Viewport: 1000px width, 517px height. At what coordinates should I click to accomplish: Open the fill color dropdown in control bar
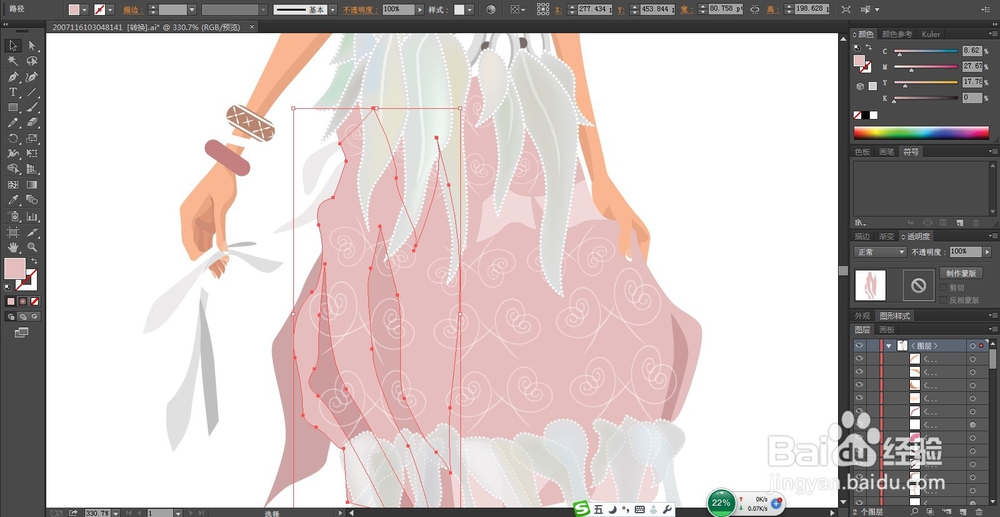click(x=84, y=10)
